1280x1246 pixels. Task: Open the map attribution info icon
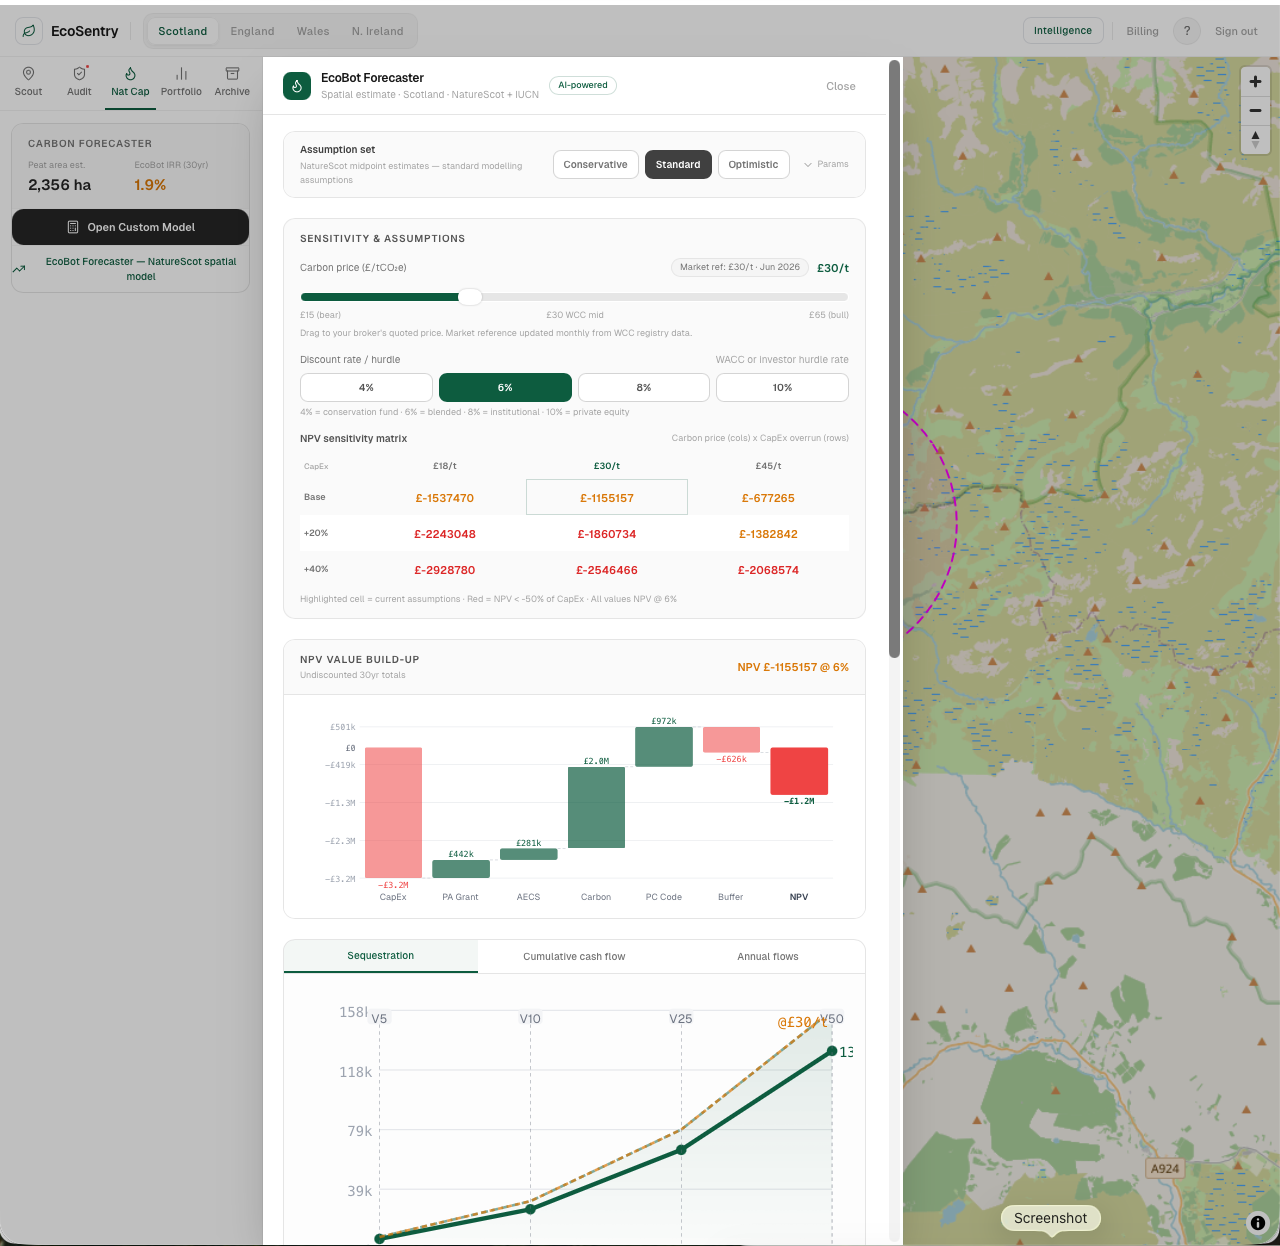(x=1258, y=1222)
